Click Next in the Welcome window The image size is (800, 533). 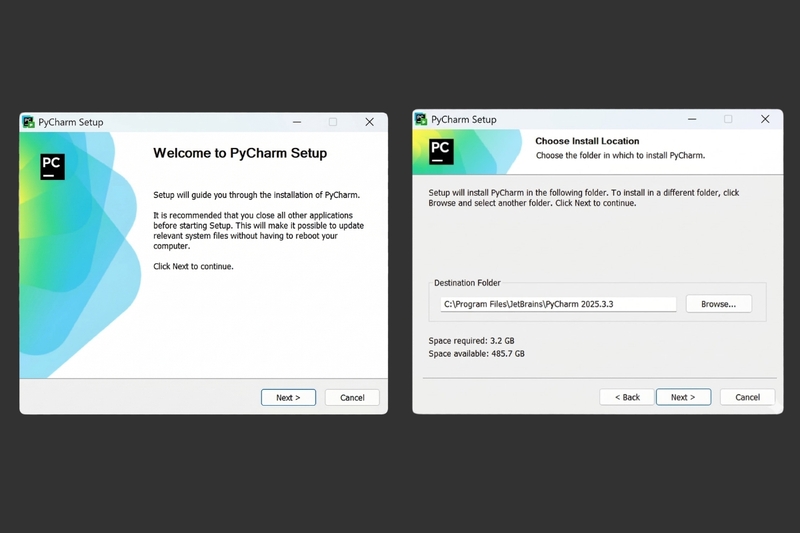point(288,397)
